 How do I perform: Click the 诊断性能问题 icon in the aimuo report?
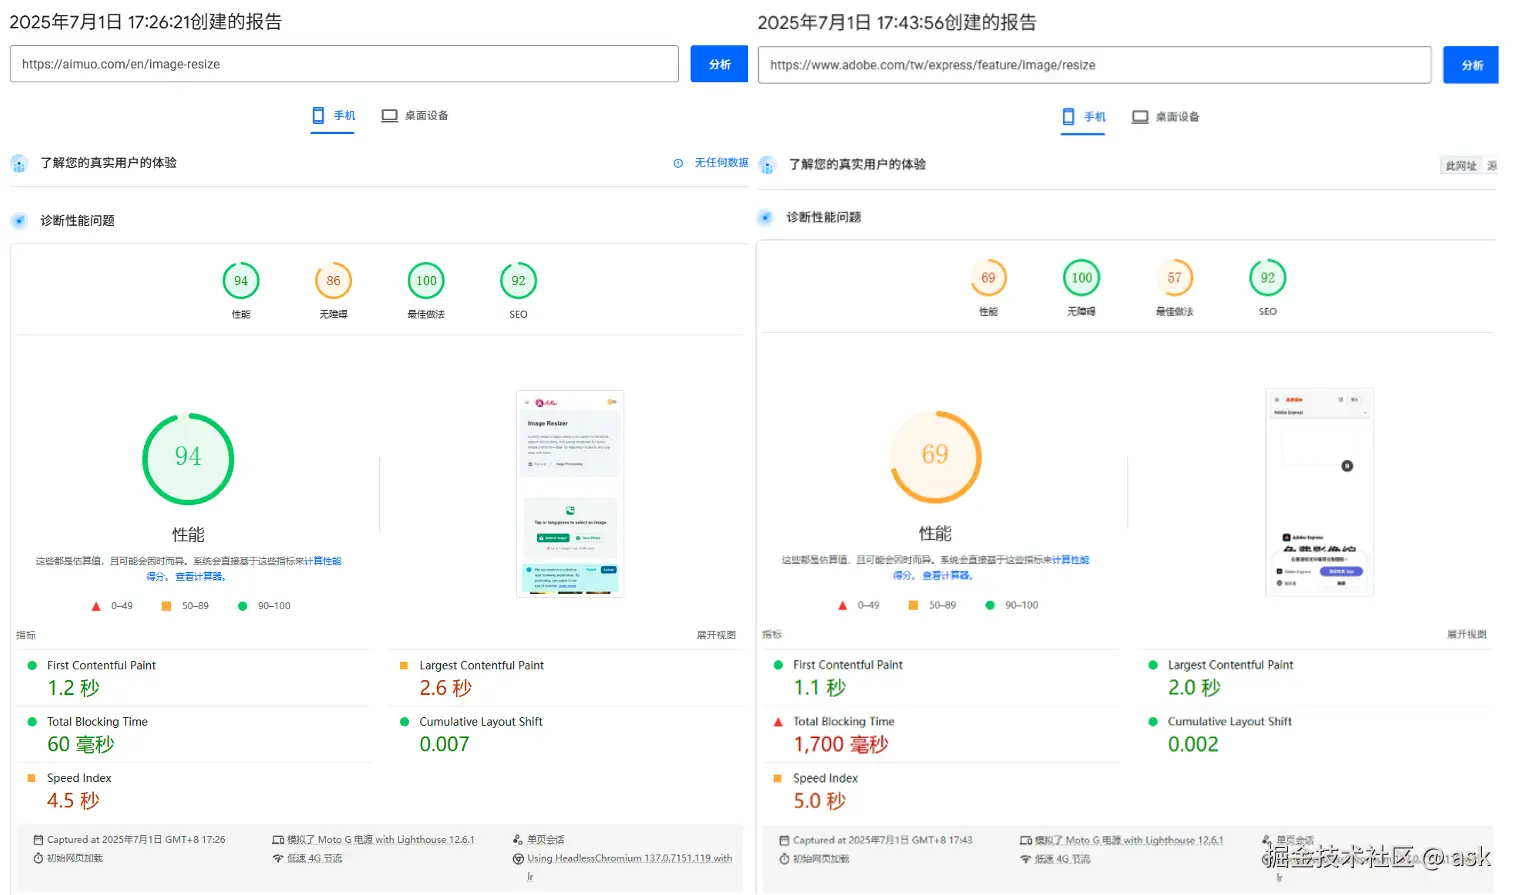coord(19,220)
